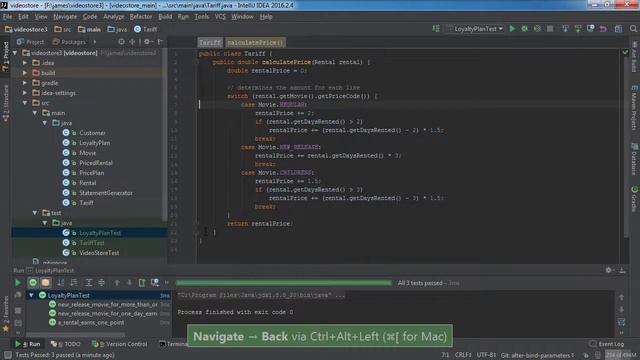Click calculatePrice() breadcrumb in editor

(255, 42)
